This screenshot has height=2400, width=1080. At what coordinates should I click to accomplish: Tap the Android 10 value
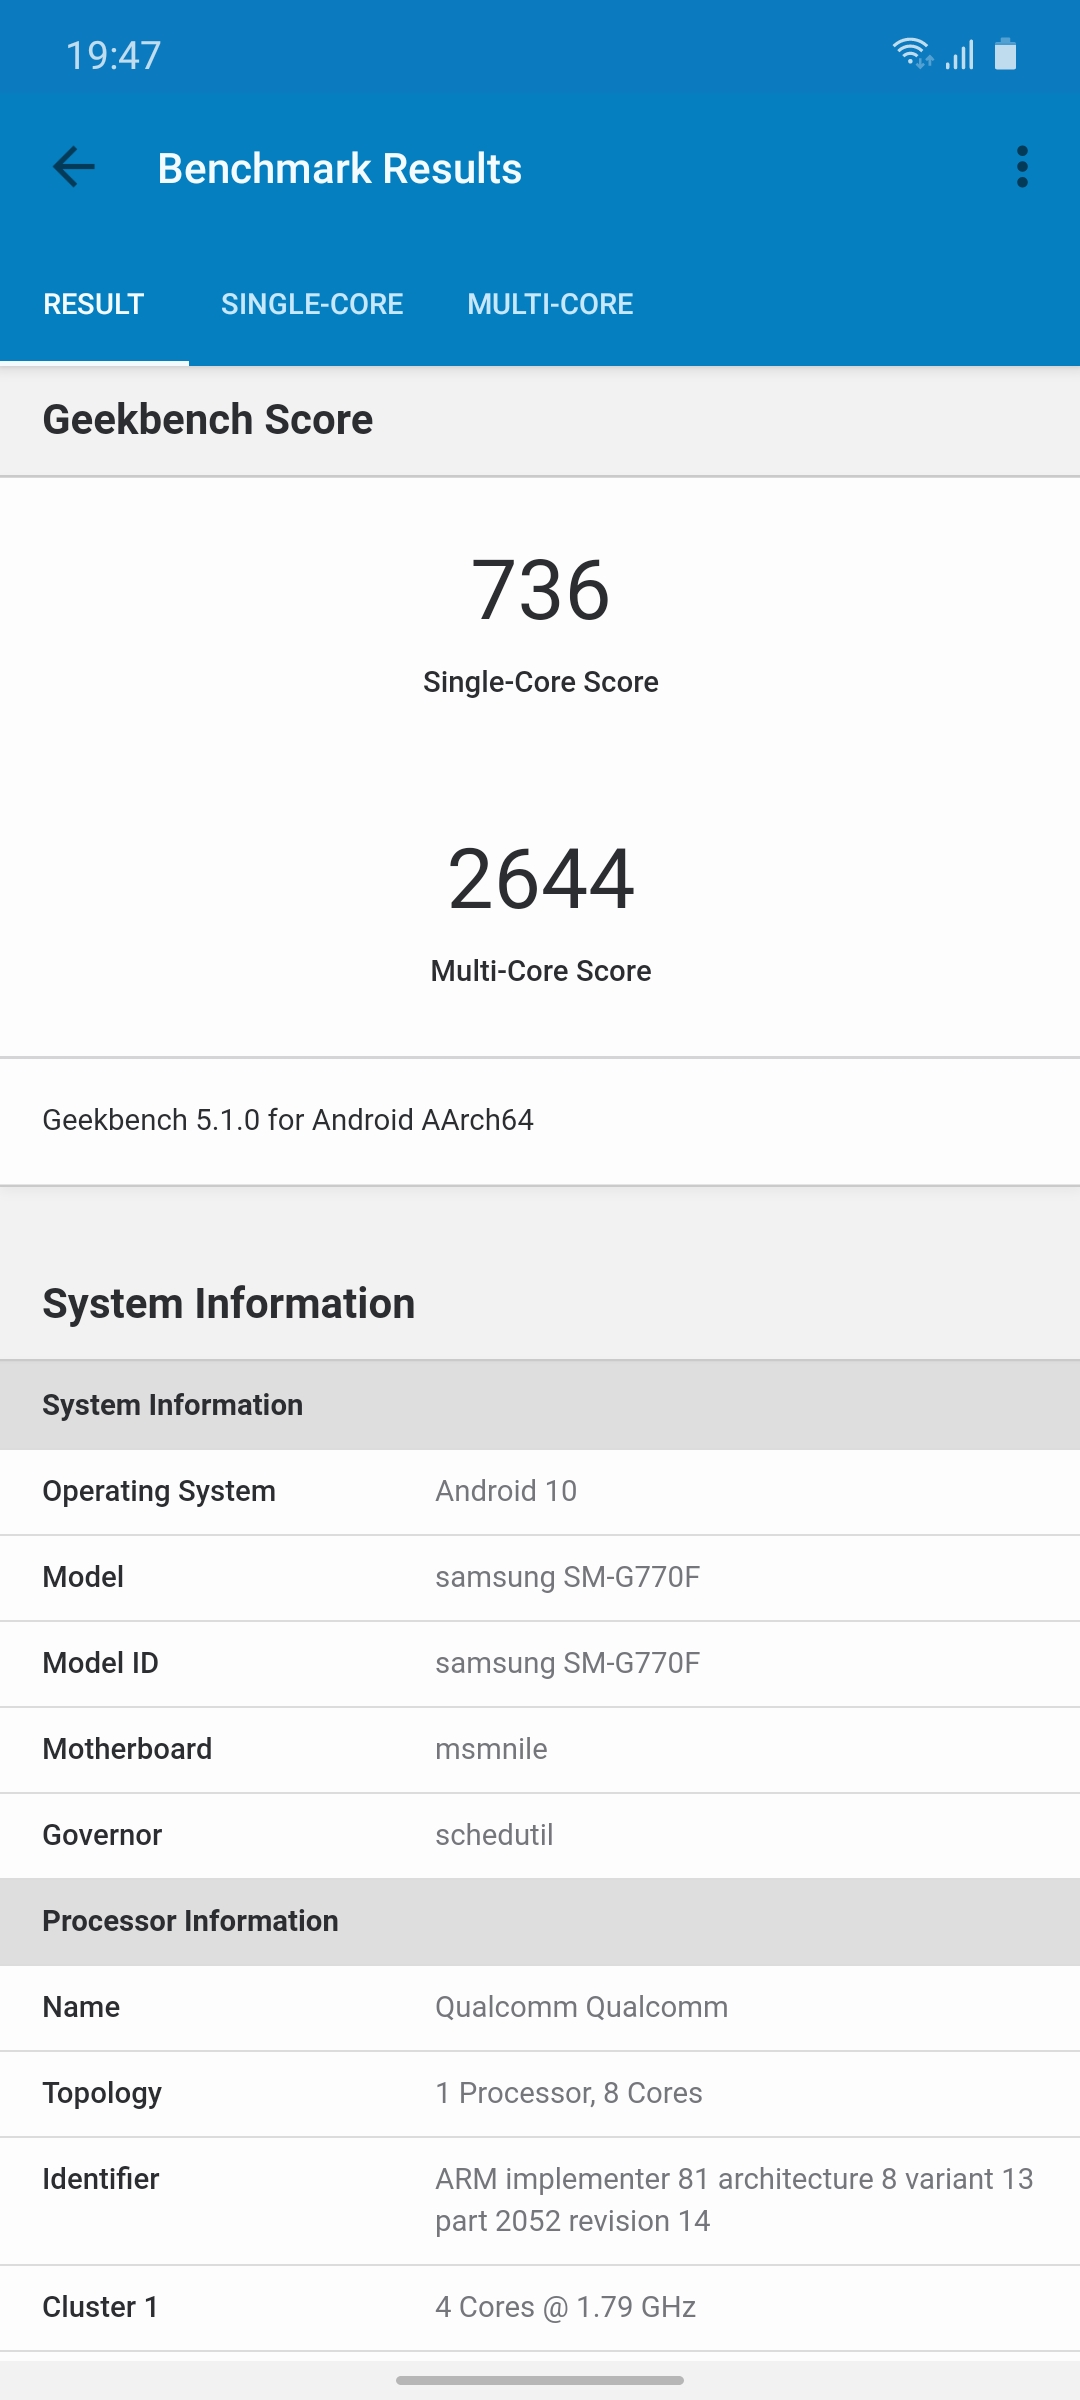(506, 1491)
